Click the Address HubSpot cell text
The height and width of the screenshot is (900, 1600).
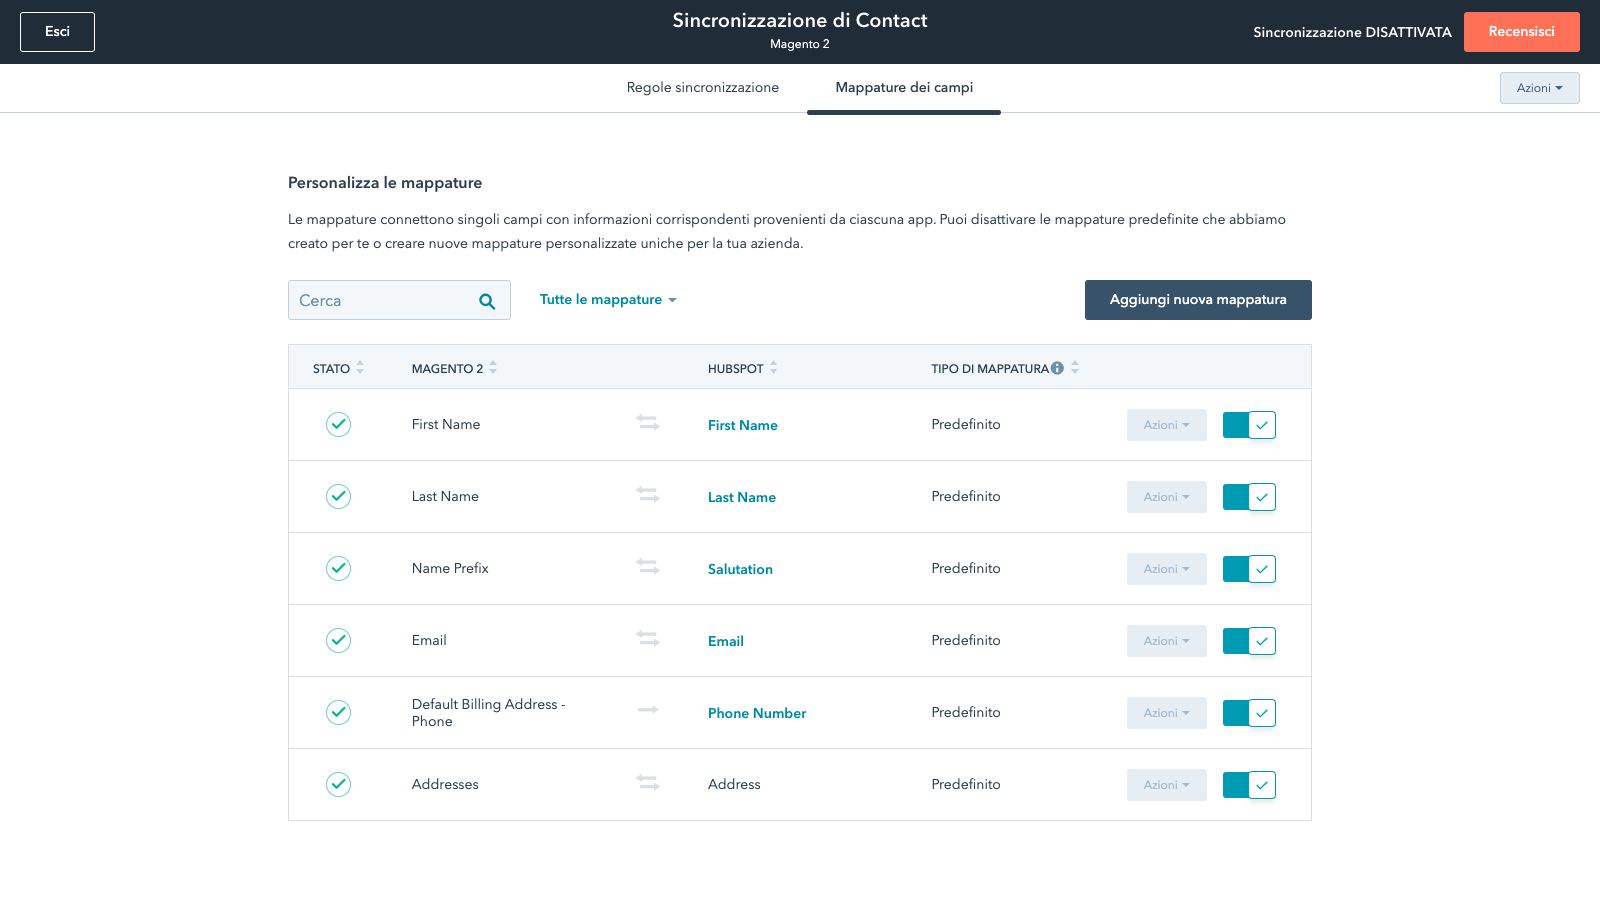click(734, 784)
